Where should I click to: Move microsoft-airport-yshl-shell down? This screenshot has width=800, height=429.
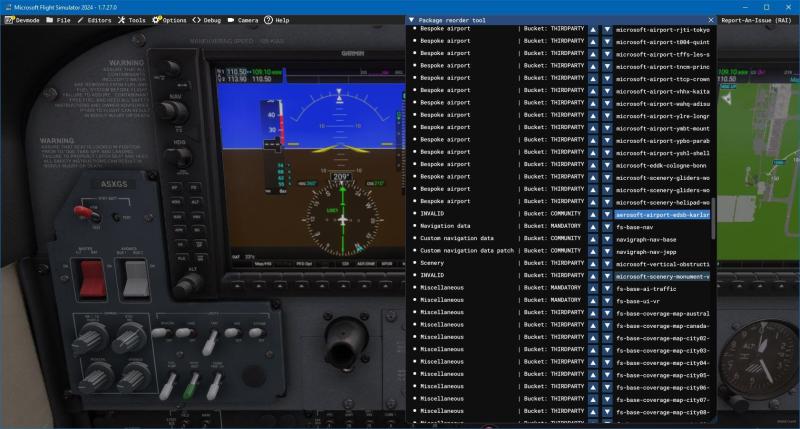tap(607, 153)
